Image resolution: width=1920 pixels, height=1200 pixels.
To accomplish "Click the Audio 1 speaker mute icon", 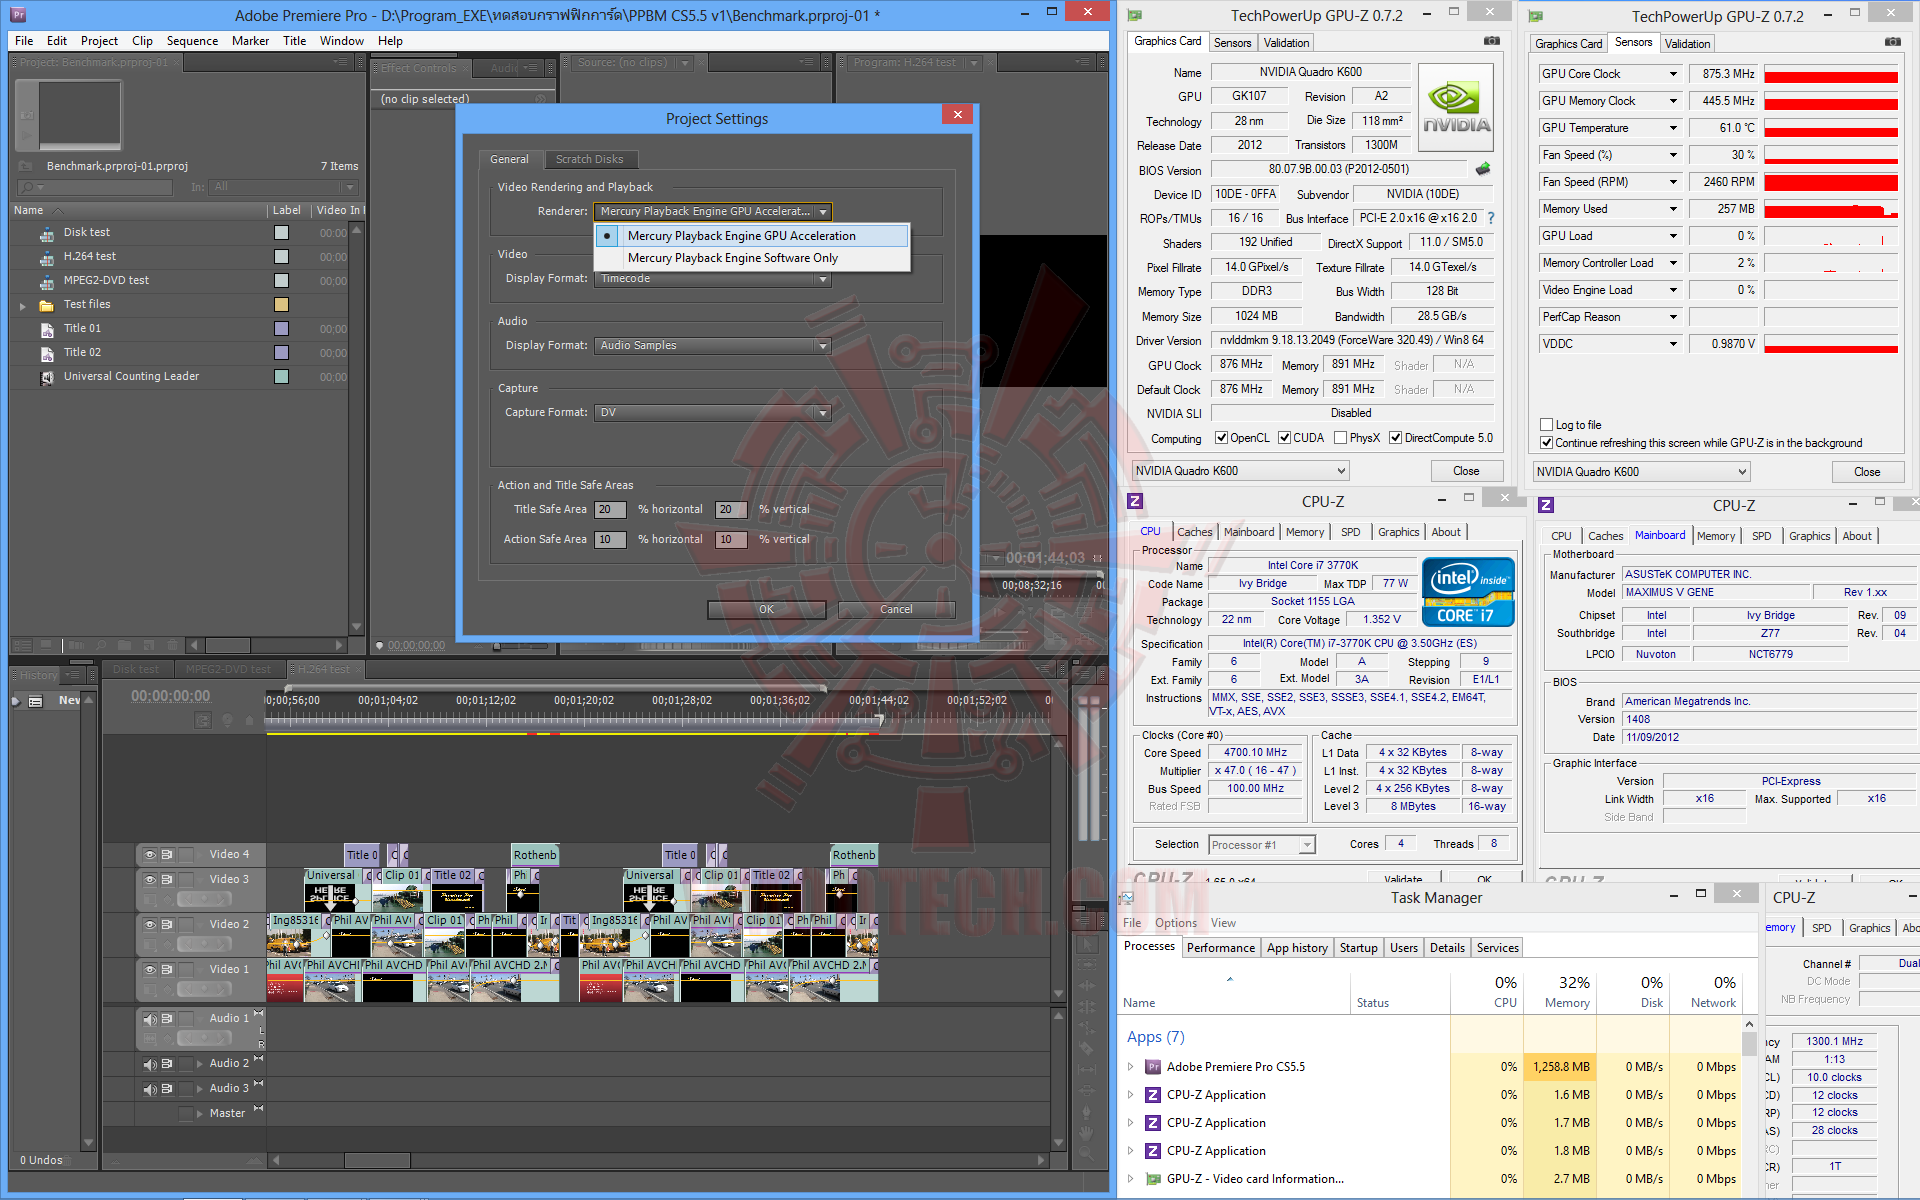I will [x=150, y=1019].
